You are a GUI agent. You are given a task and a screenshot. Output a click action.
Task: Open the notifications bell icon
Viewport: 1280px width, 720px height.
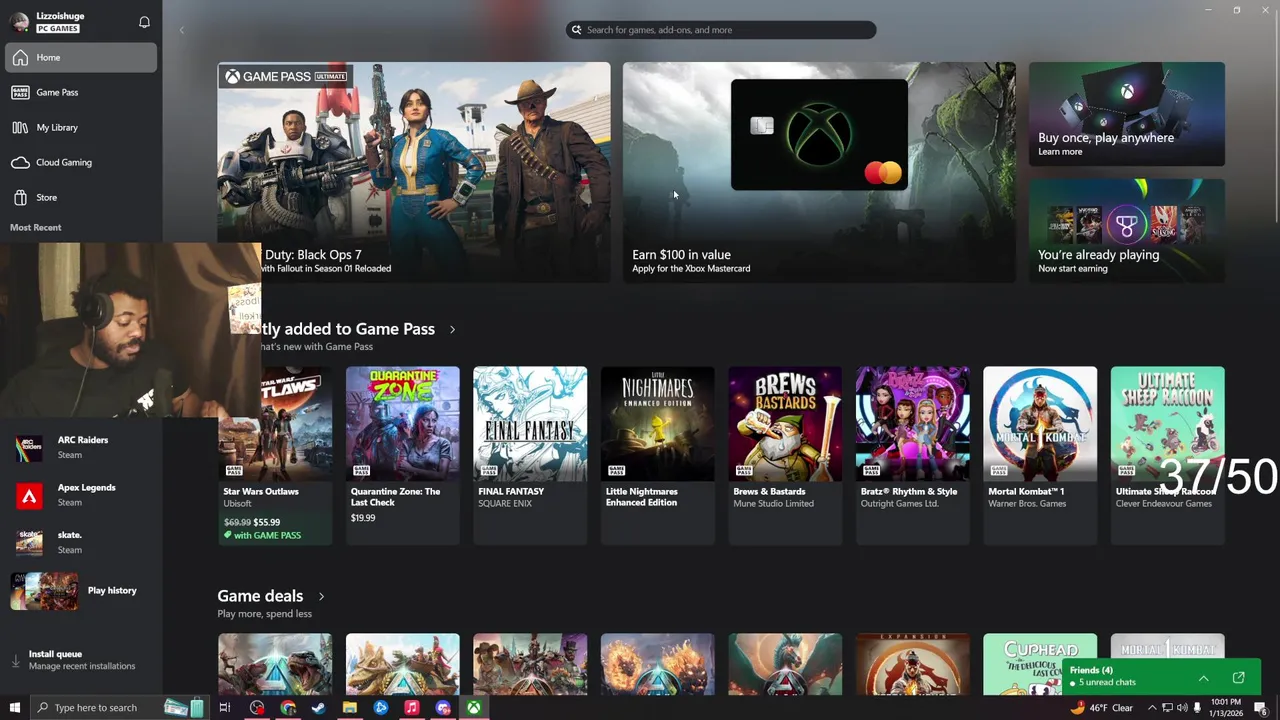(144, 22)
